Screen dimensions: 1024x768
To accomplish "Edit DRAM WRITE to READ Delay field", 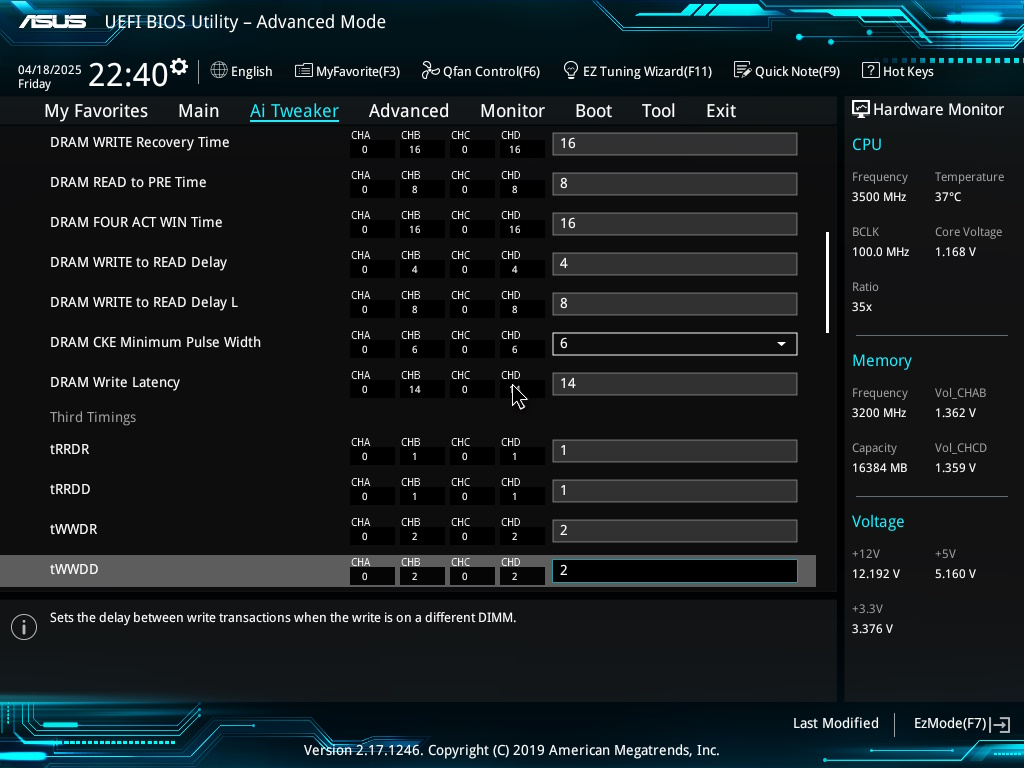I will pyautogui.click(x=675, y=264).
